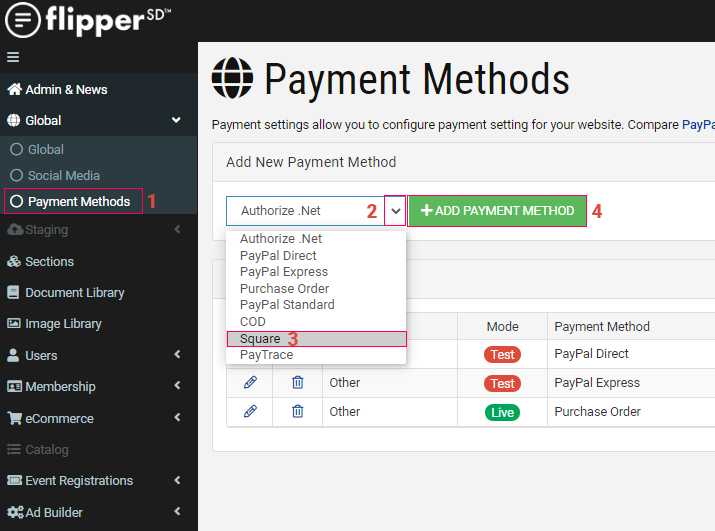Click the payment method dropdown arrow

pyautogui.click(x=395, y=211)
